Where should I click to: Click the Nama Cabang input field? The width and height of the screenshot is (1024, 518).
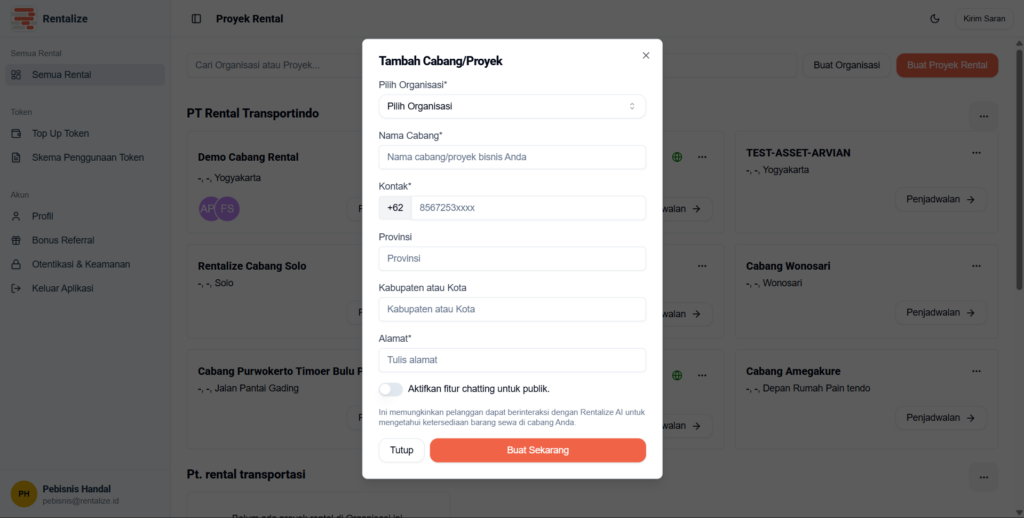(512, 157)
